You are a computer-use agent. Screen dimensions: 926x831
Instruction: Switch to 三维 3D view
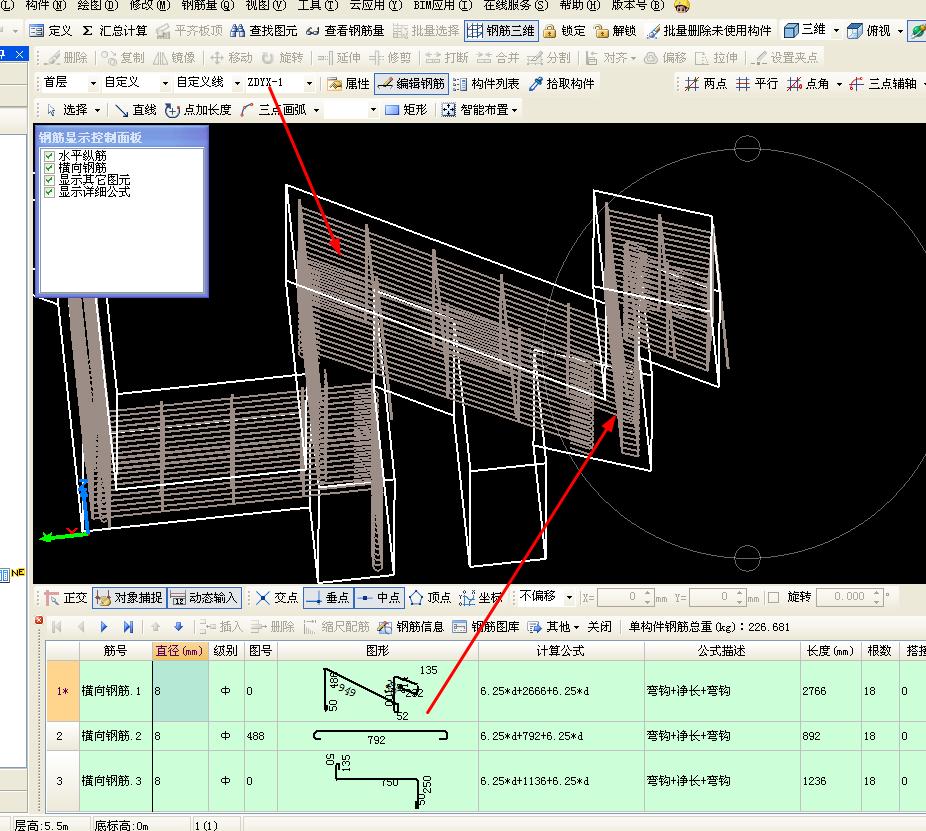tap(804, 30)
